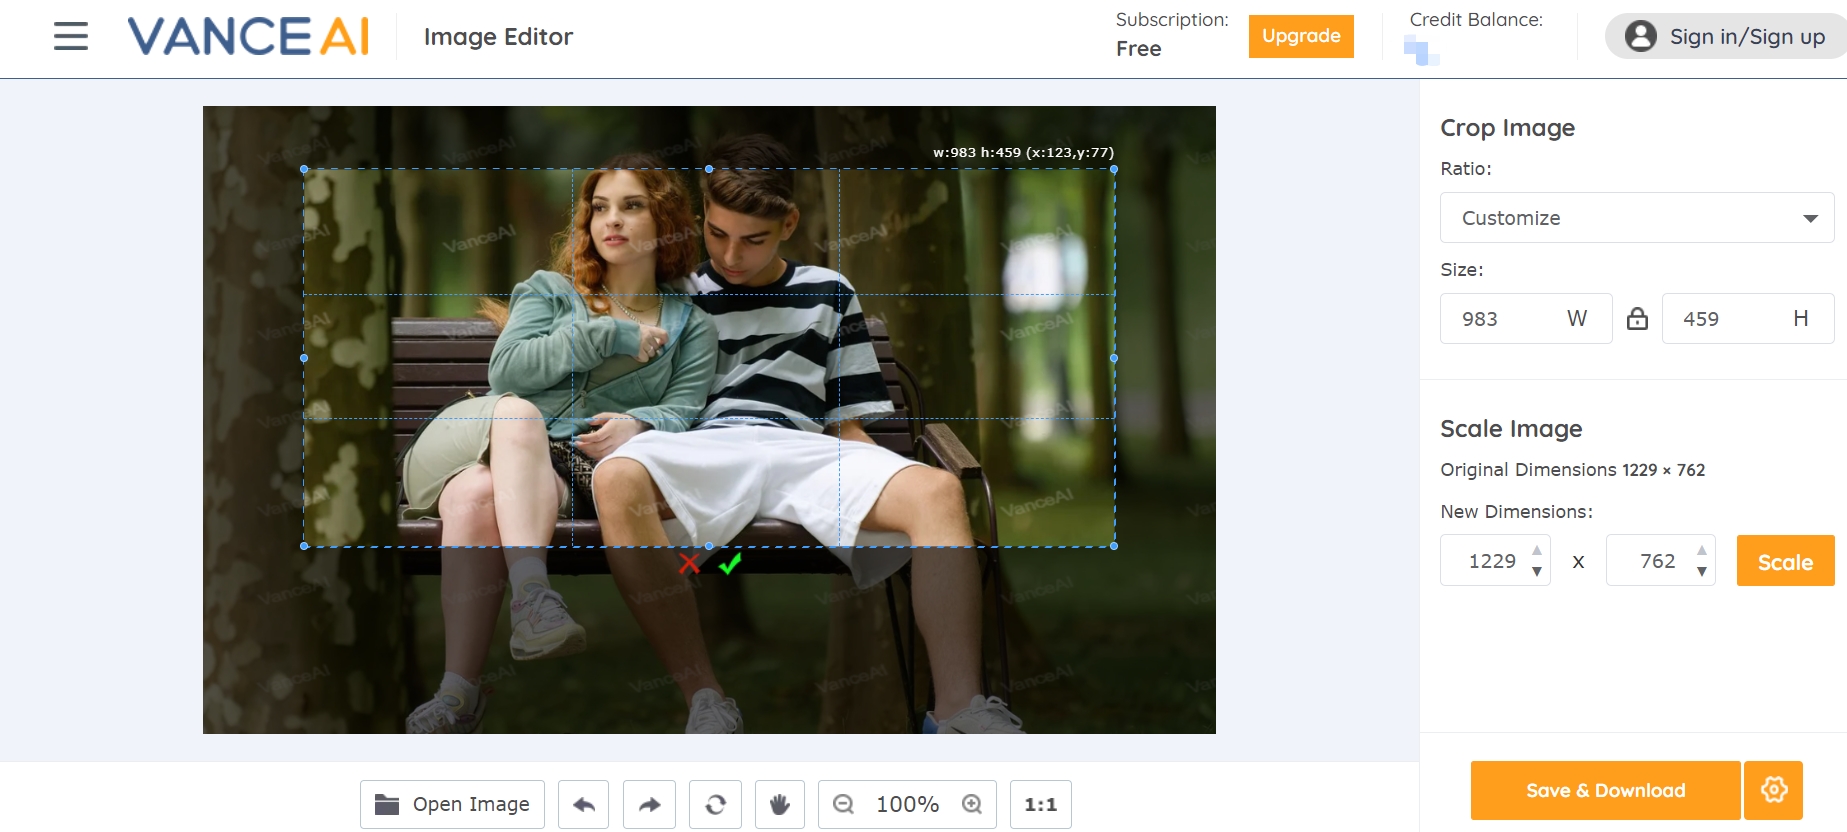Click the rotate refresh icon
The width and height of the screenshot is (1847, 832).
pos(715,805)
